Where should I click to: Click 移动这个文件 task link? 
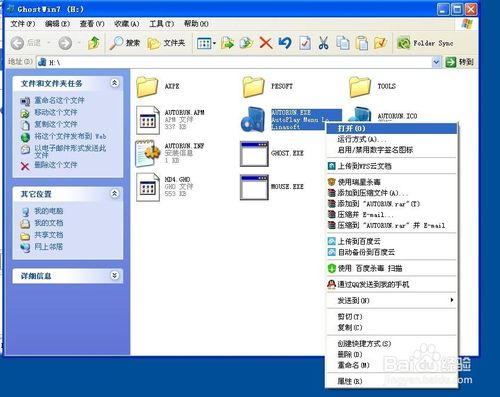[56, 112]
